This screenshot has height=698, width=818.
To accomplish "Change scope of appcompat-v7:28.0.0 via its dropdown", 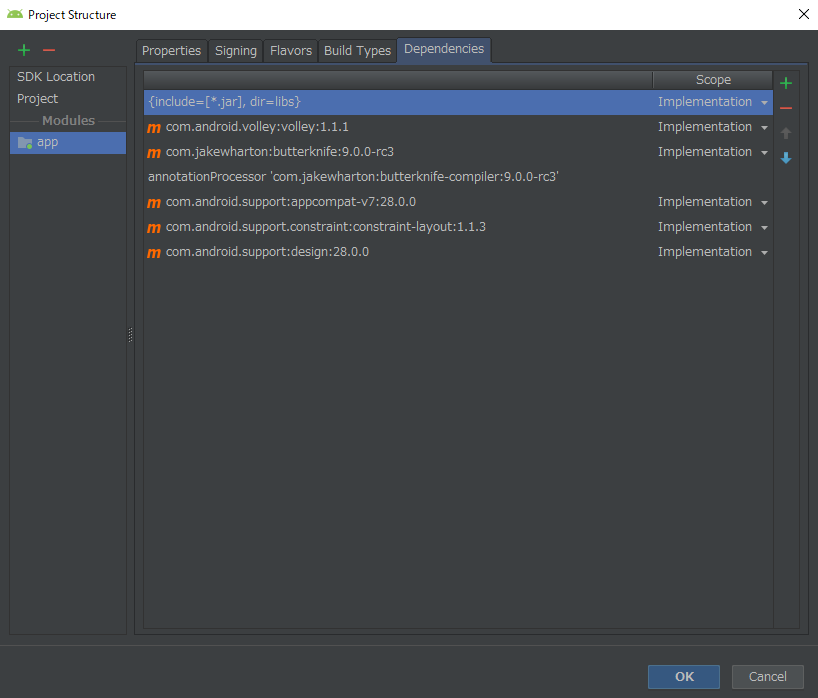I will (764, 202).
